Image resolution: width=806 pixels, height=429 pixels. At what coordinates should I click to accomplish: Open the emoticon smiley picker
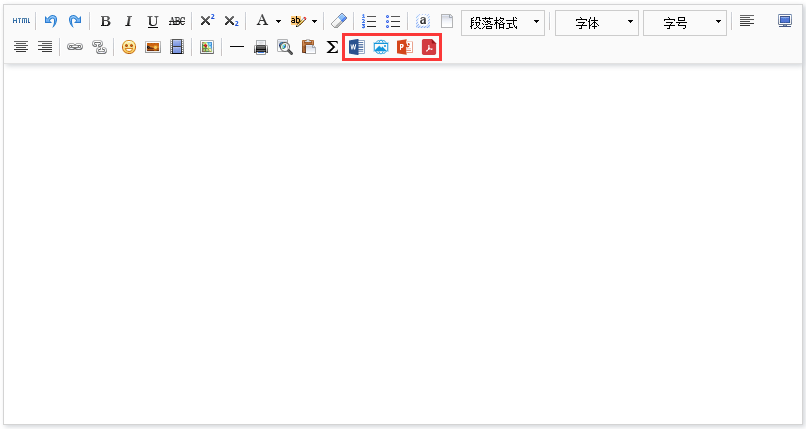[x=129, y=47]
